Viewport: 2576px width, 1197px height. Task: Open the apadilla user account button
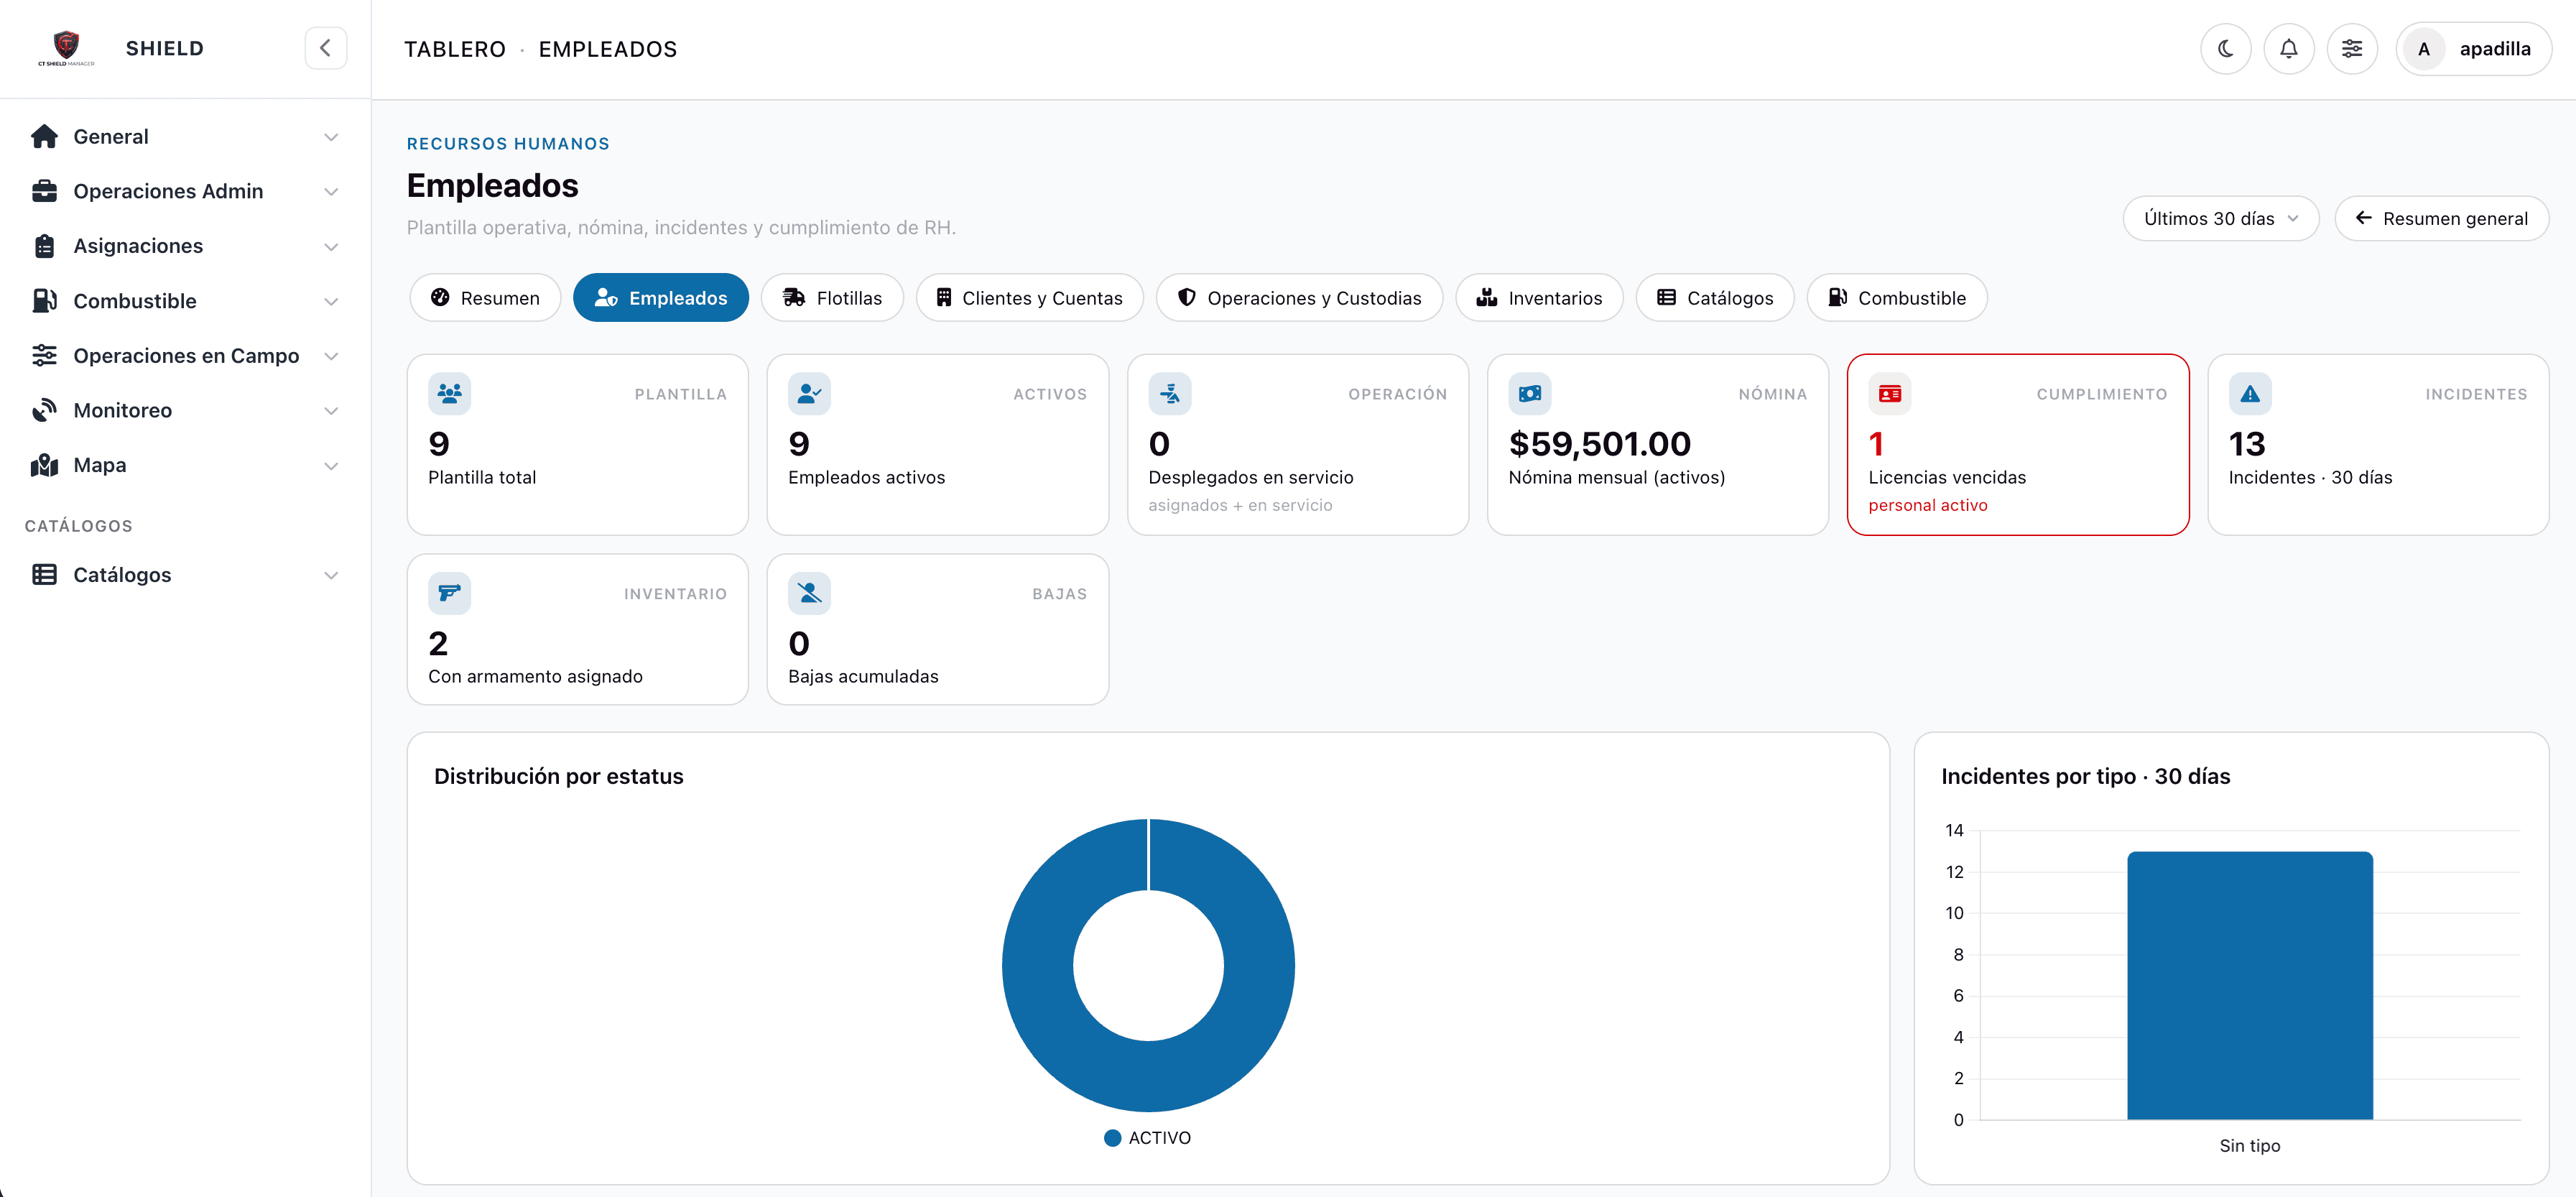pos(2473,49)
